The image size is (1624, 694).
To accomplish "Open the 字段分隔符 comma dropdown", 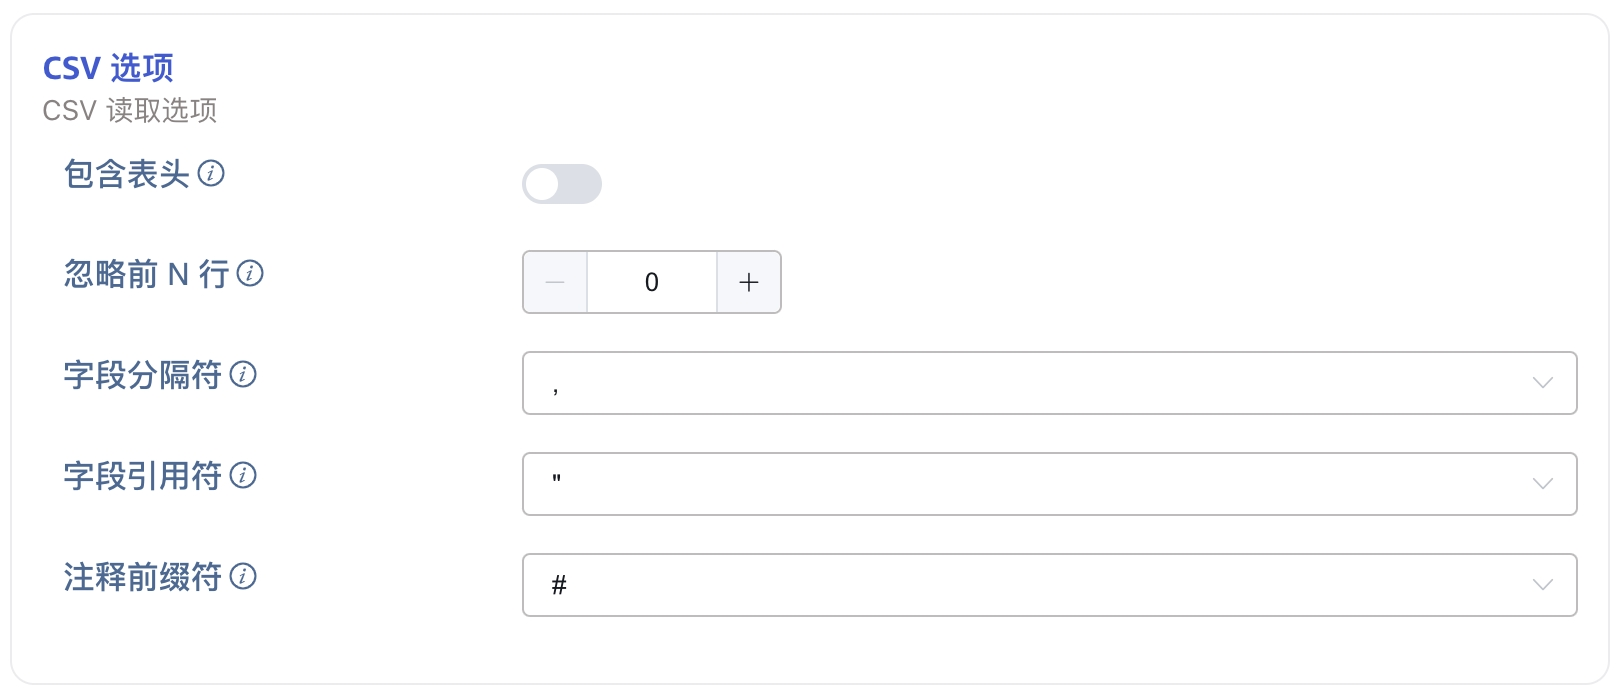I will (1049, 383).
